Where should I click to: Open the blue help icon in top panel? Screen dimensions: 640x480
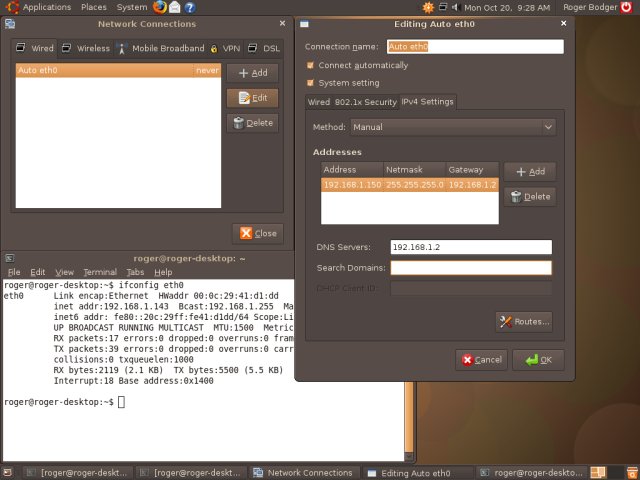pyautogui.click(x=190, y=7)
